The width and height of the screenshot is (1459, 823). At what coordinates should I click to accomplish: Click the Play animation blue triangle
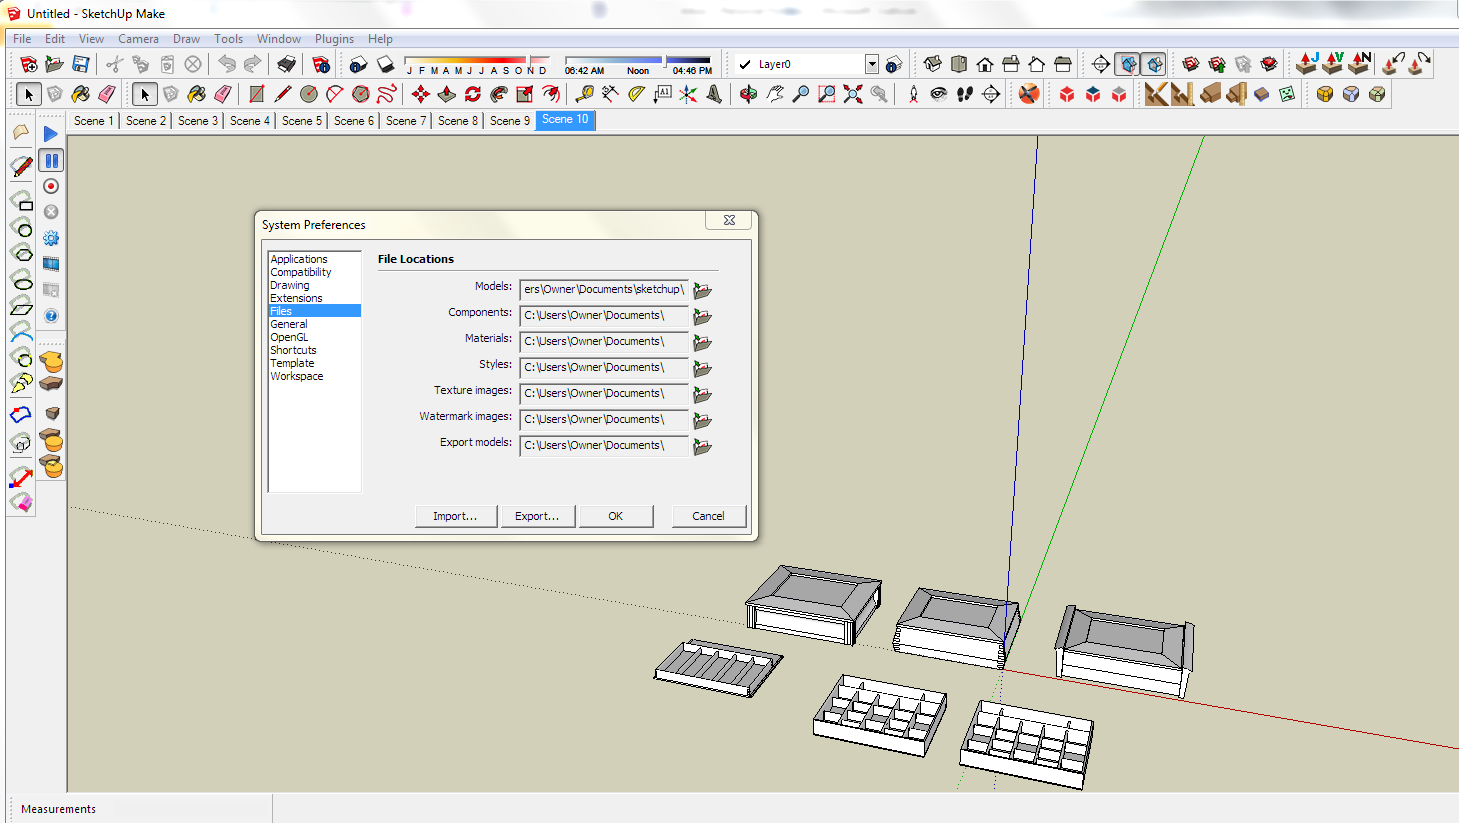(51, 134)
